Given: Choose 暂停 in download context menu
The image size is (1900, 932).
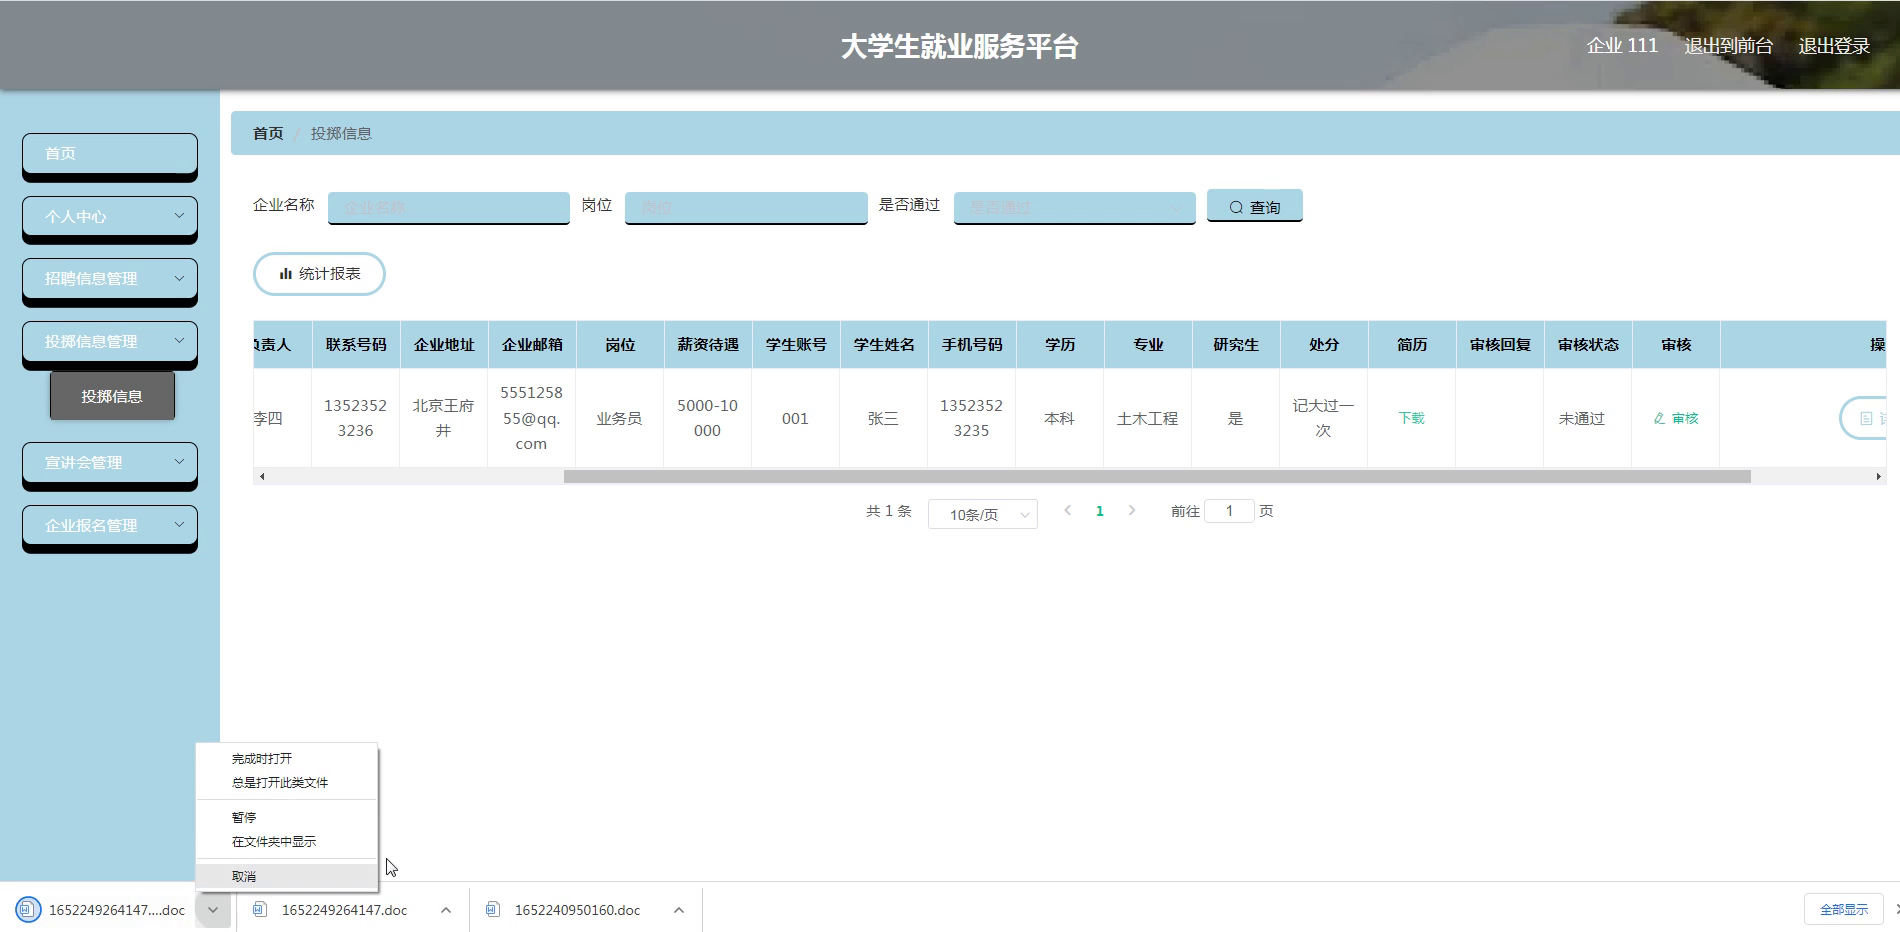Looking at the screenshot, I should (286, 818).
